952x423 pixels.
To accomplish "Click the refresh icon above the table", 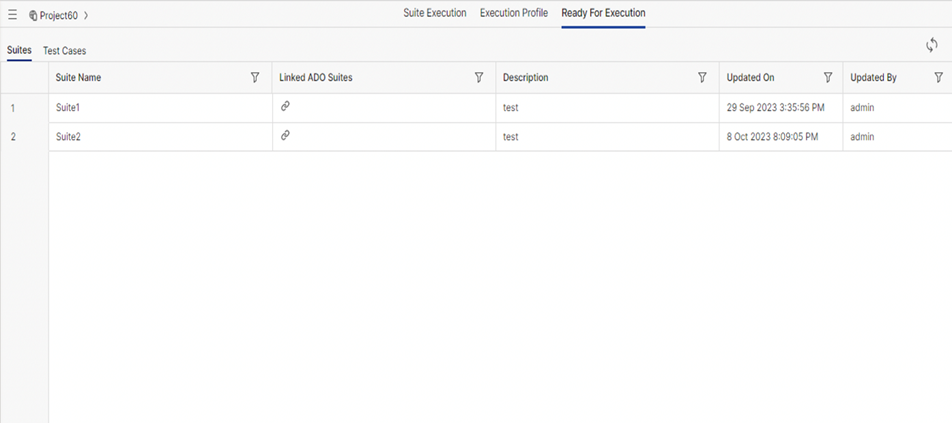I will pyautogui.click(x=931, y=45).
